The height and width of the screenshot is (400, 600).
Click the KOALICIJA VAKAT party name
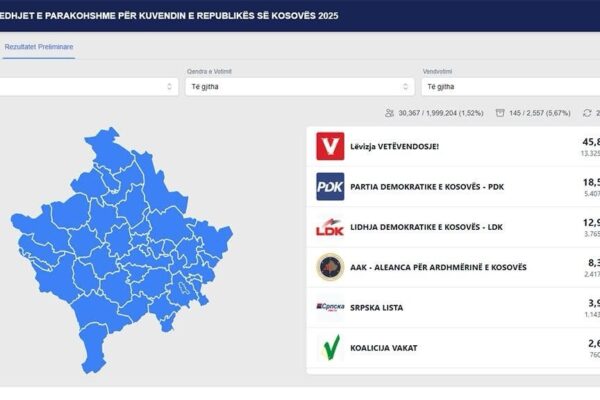click(x=383, y=347)
